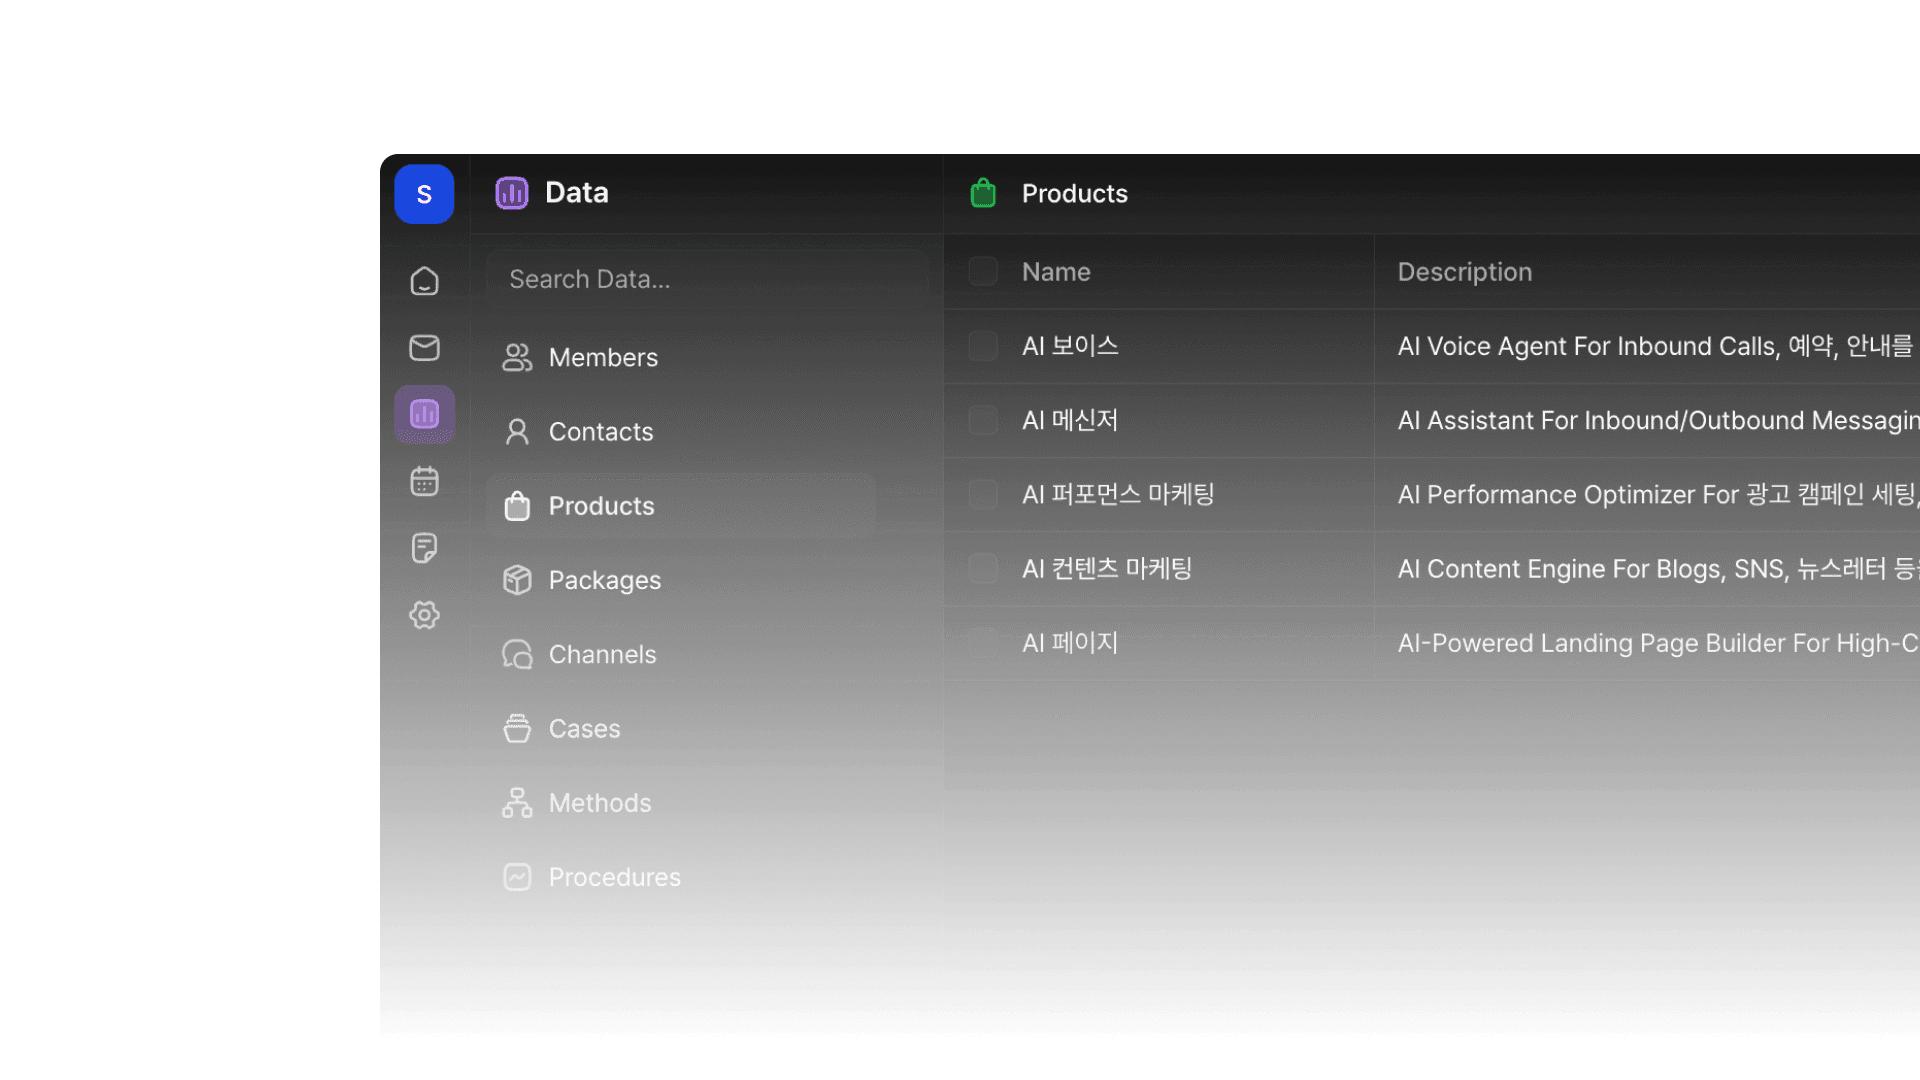Image resolution: width=1920 pixels, height=1080 pixels.
Task: Open the Members data section
Action: [x=602, y=358]
